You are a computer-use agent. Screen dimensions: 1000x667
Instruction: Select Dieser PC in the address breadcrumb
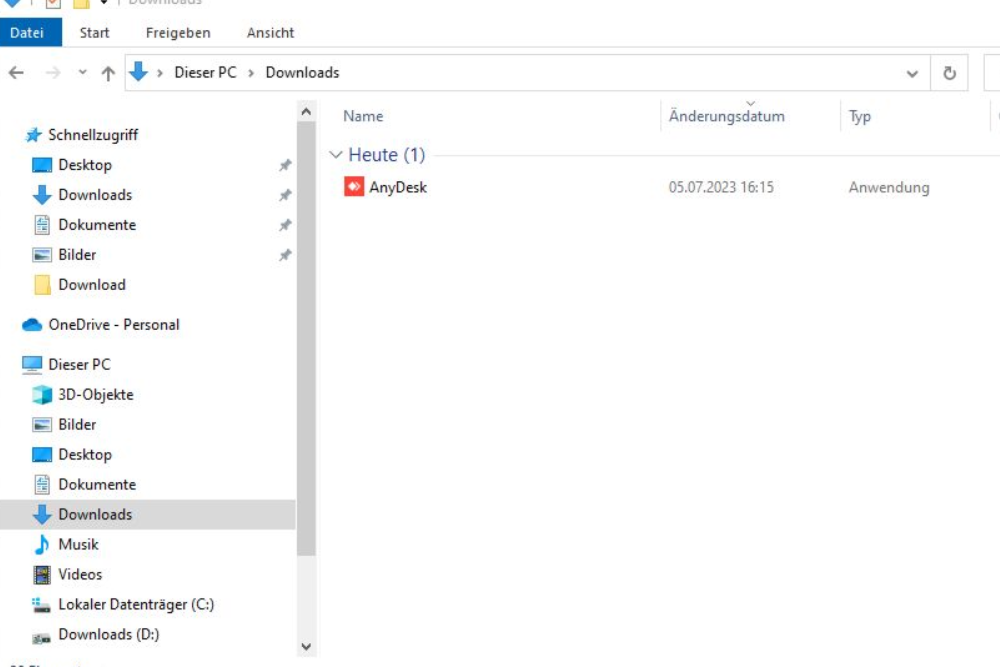tap(205, 73)
